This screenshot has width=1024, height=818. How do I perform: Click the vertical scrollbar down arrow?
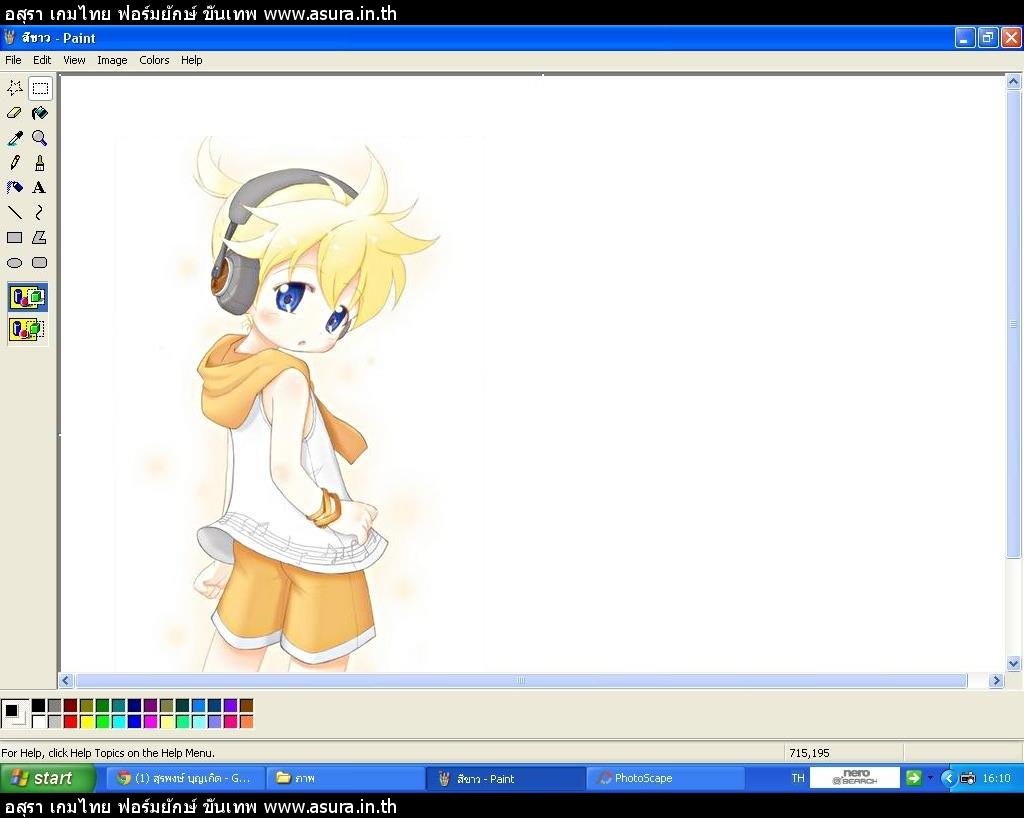(1014, 663)
